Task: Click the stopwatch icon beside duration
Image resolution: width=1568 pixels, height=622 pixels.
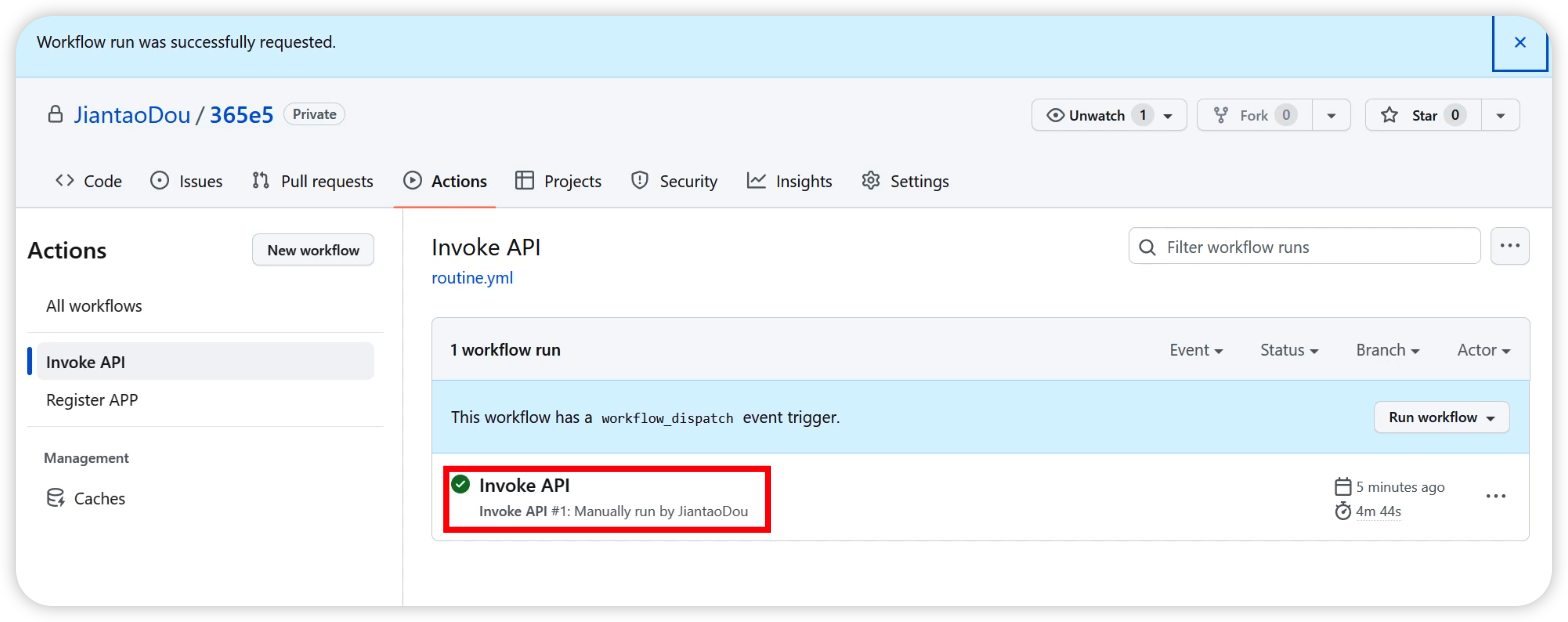Action: [1343, 511]
